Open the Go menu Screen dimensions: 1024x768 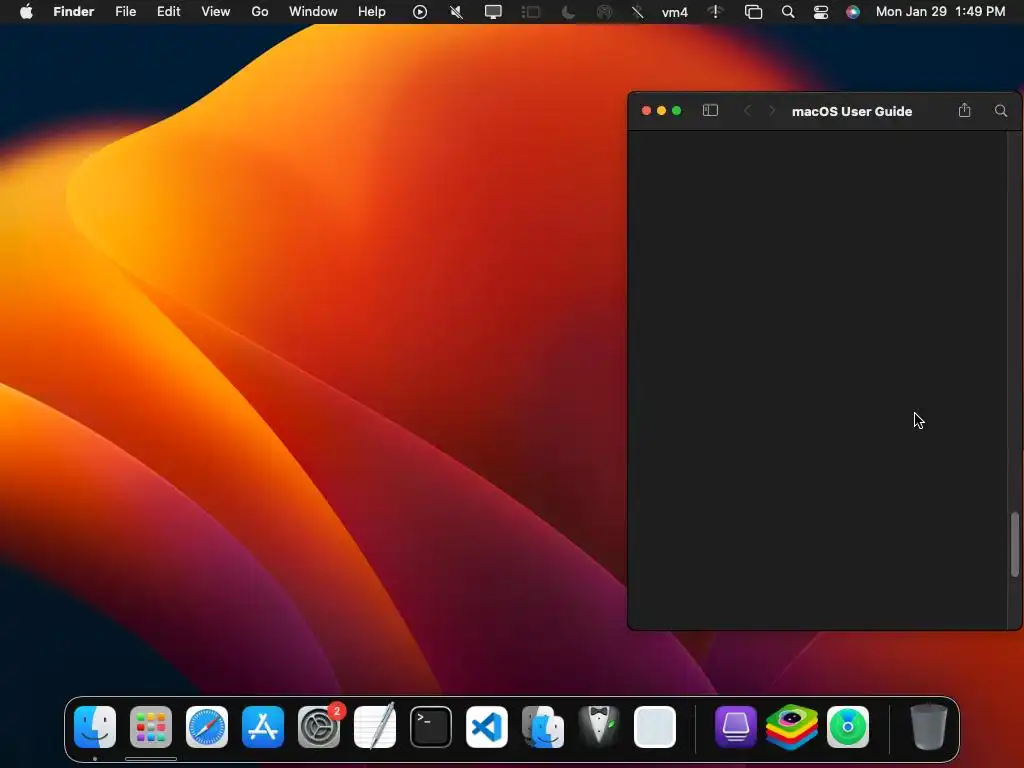[x=260, y=12]
